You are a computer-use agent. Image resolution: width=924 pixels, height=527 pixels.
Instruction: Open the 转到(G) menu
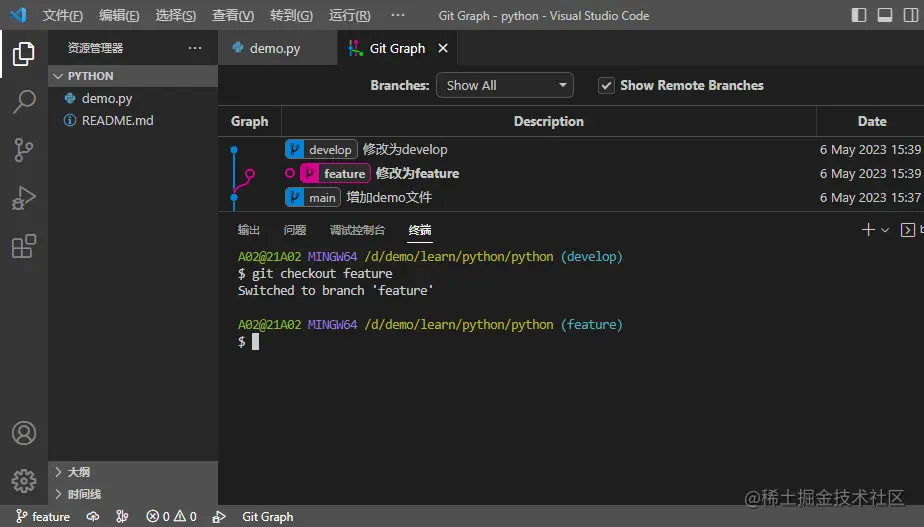point(291,15)
